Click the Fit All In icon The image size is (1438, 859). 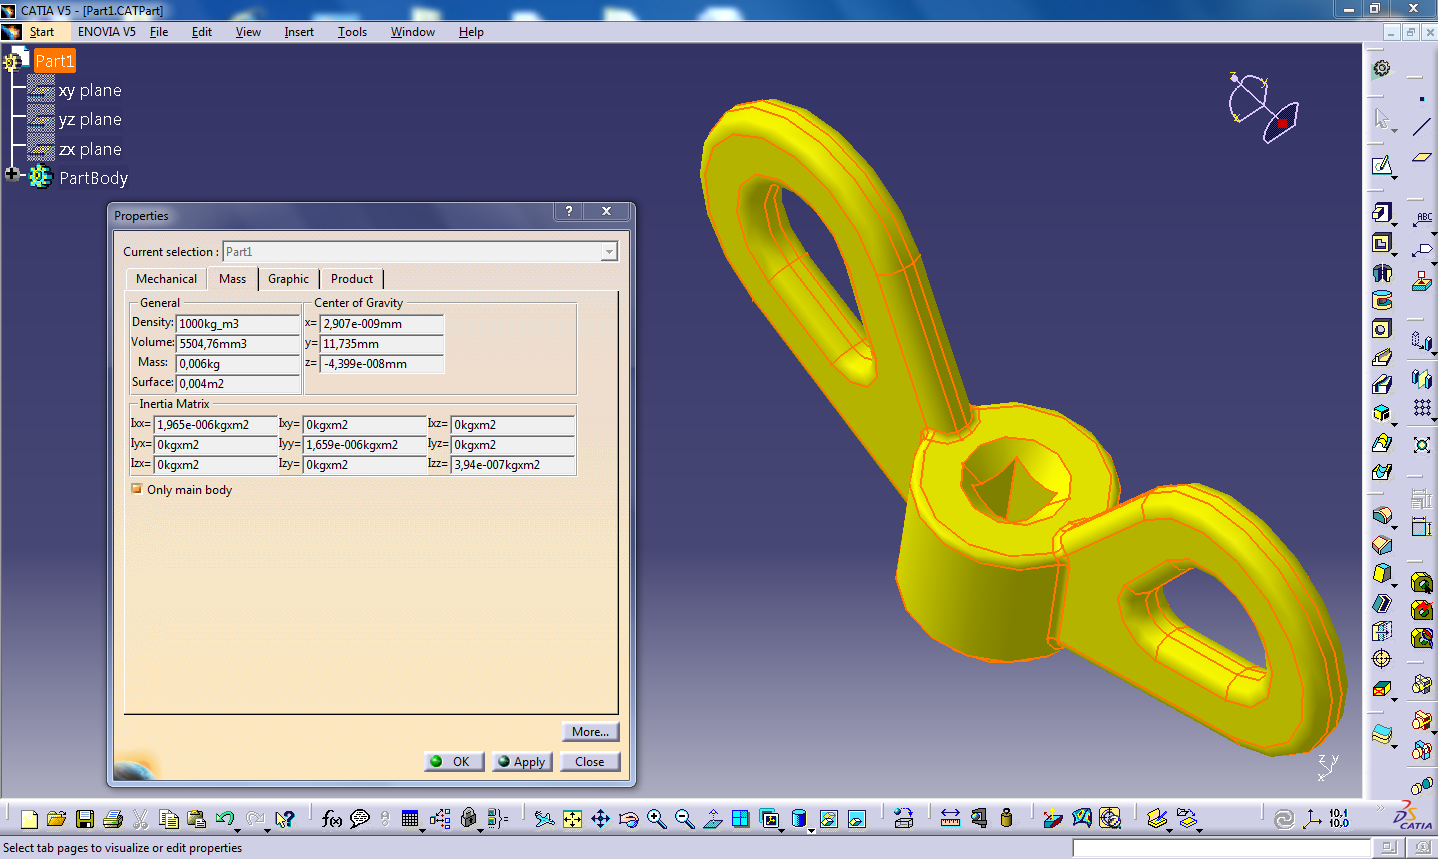572,819
